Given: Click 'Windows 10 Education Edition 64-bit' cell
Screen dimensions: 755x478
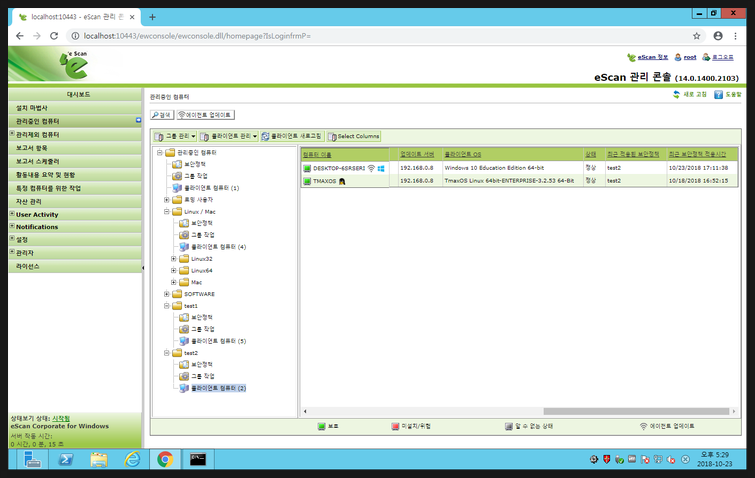Looking at the screenshot, I should click(x=512, y=168).
